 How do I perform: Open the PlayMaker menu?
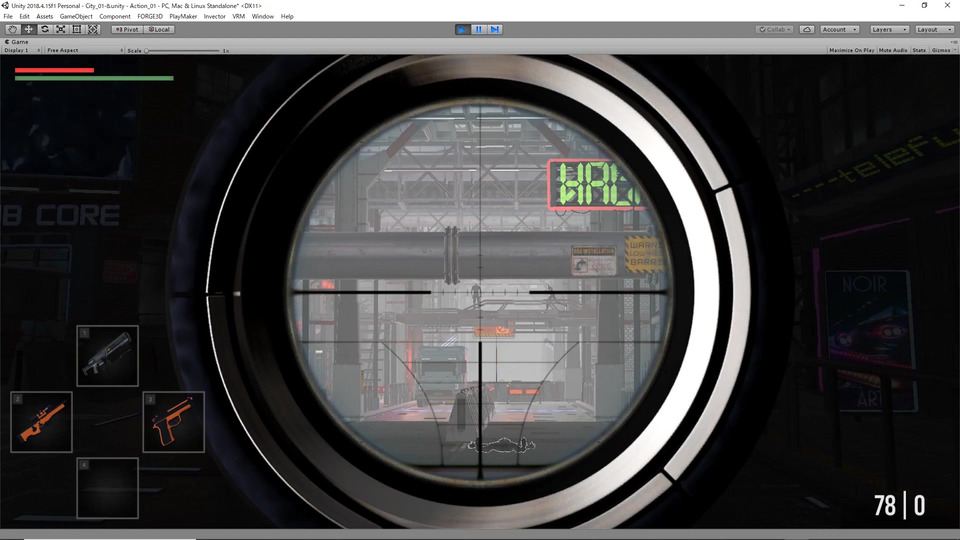click(183, 17)
